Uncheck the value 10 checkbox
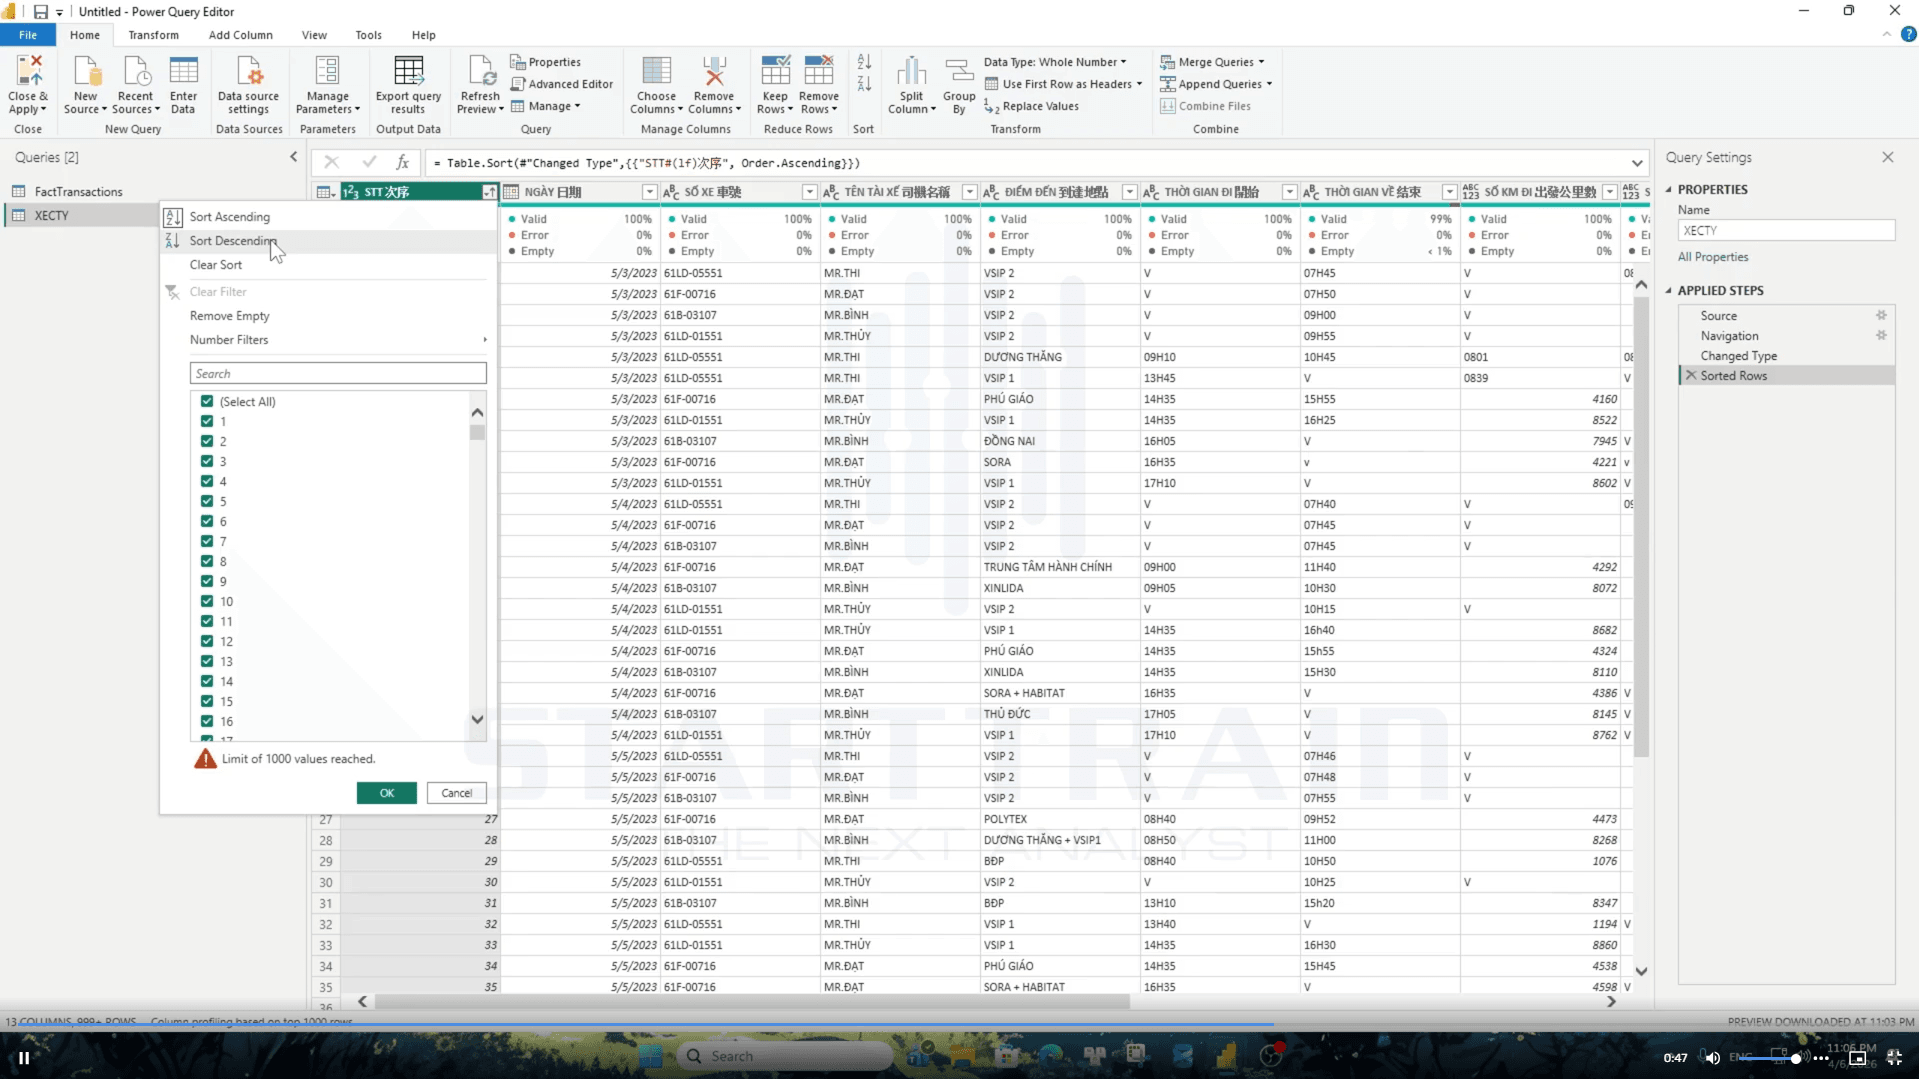1919x1079 pixels. (207, 601)
